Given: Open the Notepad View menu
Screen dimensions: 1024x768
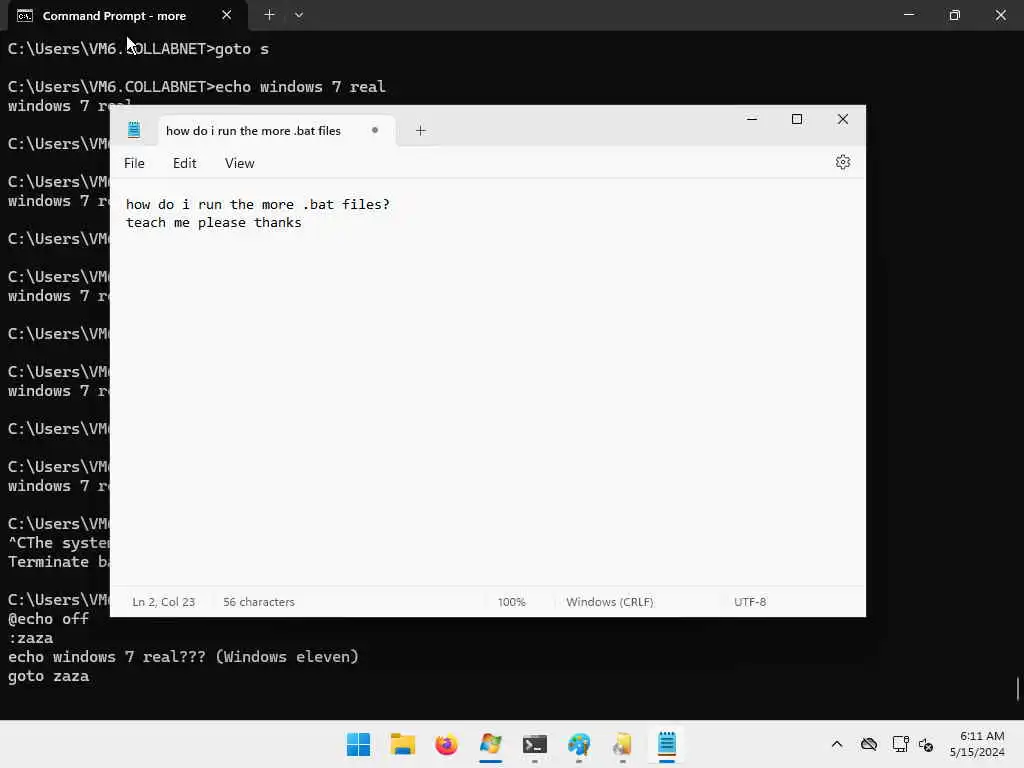Looking at the screenshot, I should 240,163.
